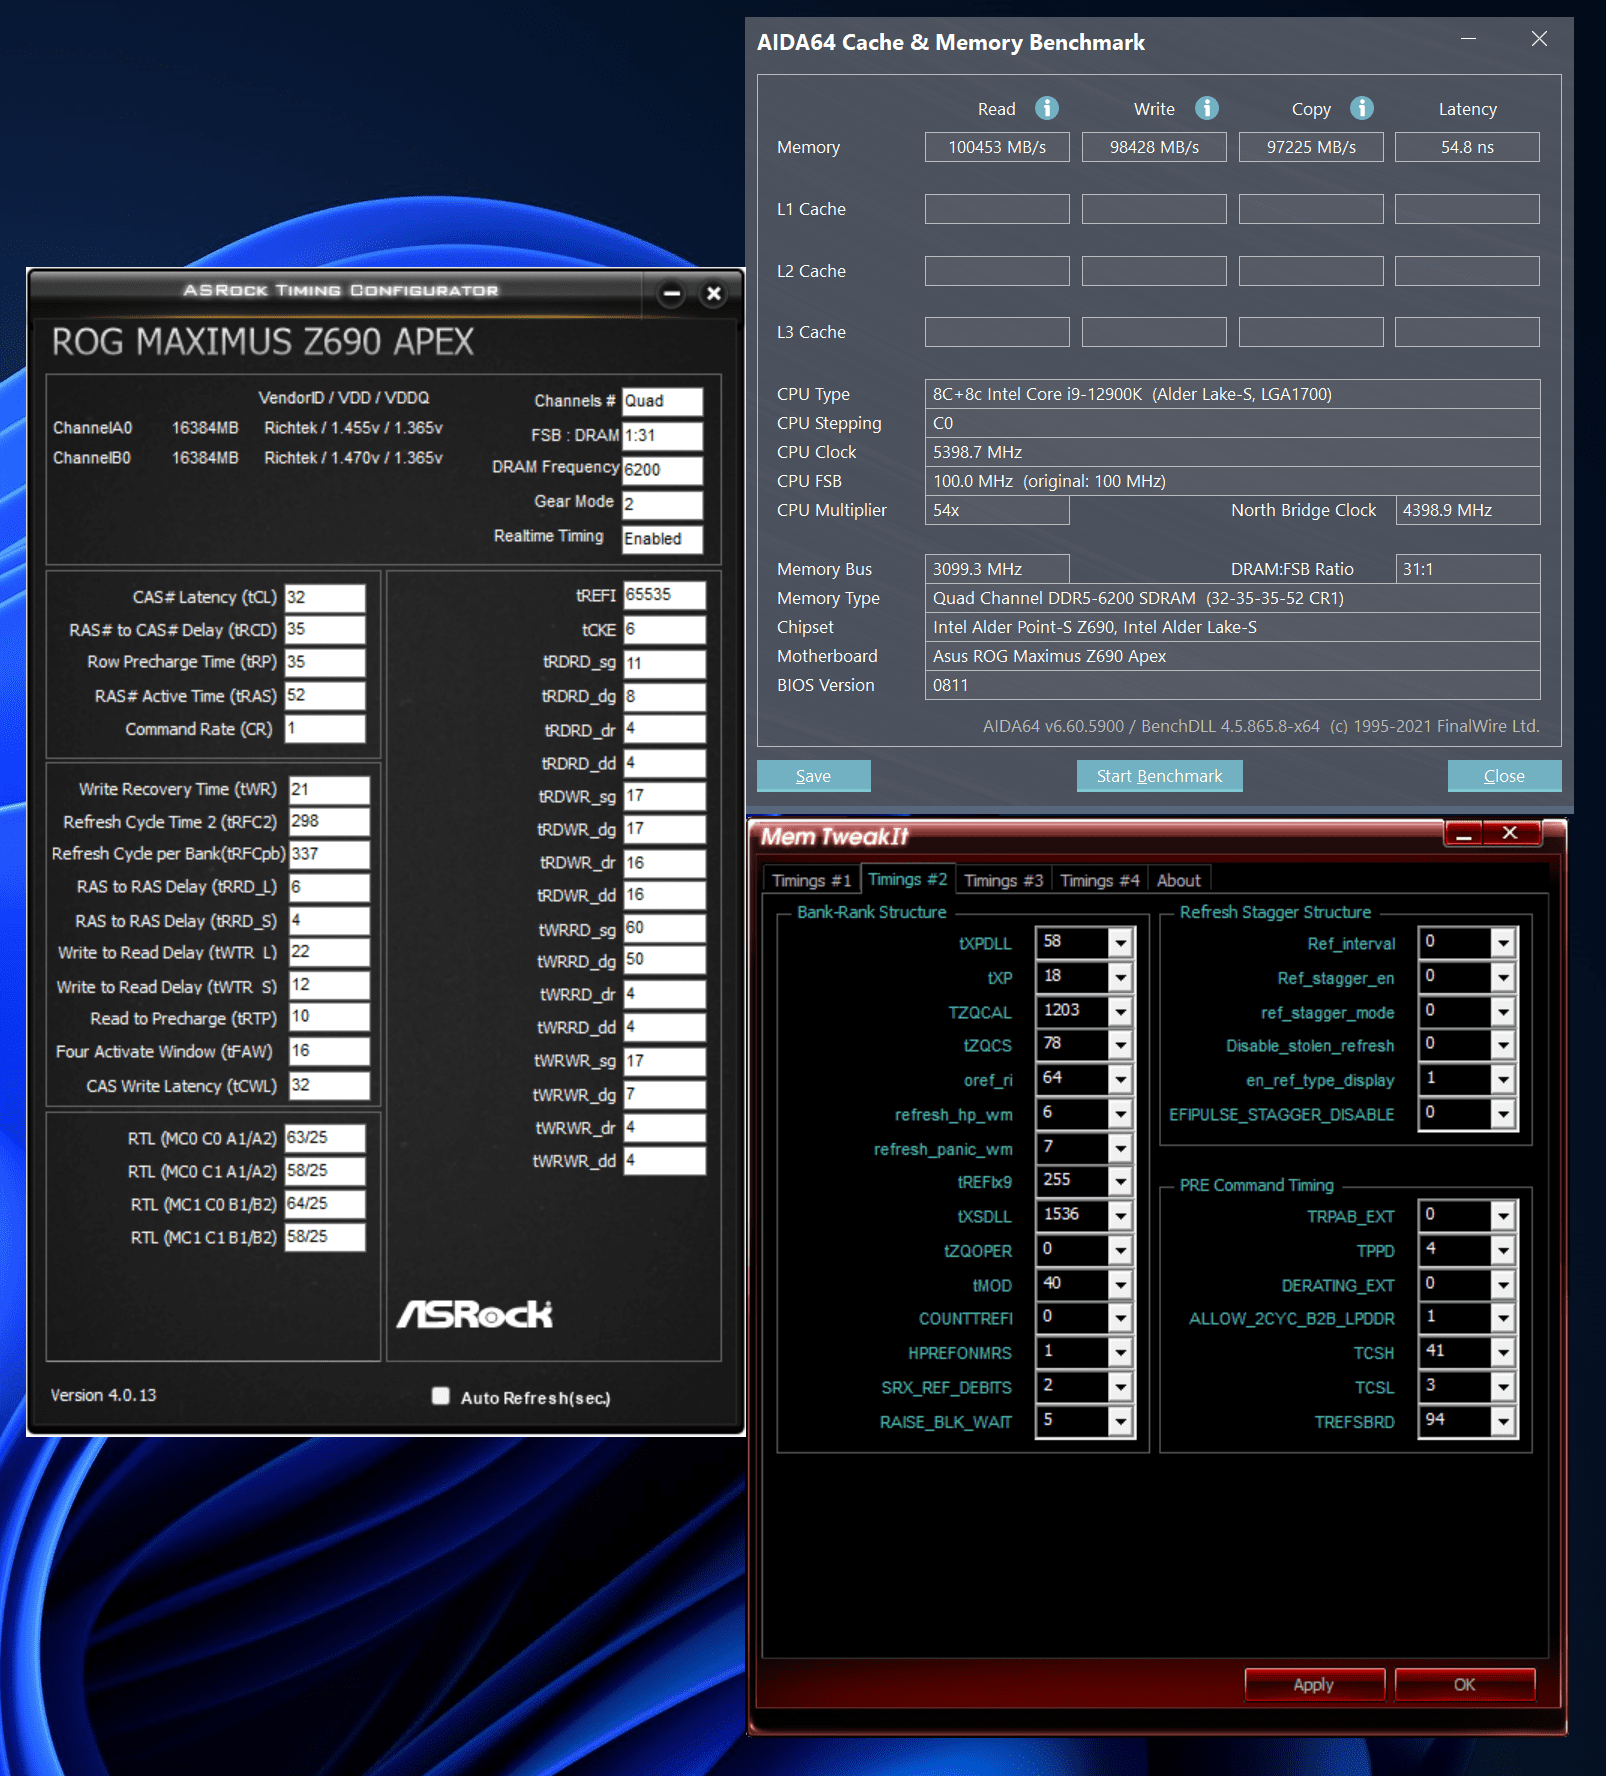Open the DERATING_EXT dropdown
Image resolution: width=1606 pixels, height=1776 pixels.
pos(1503,1285)
